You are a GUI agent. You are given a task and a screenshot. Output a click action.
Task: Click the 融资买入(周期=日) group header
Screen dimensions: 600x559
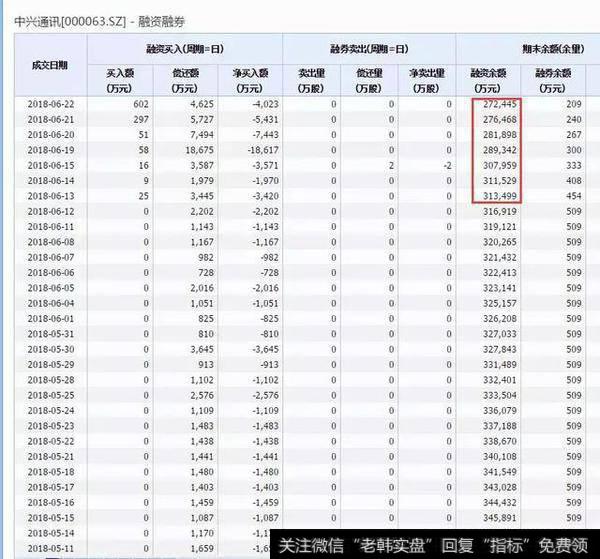185,49
